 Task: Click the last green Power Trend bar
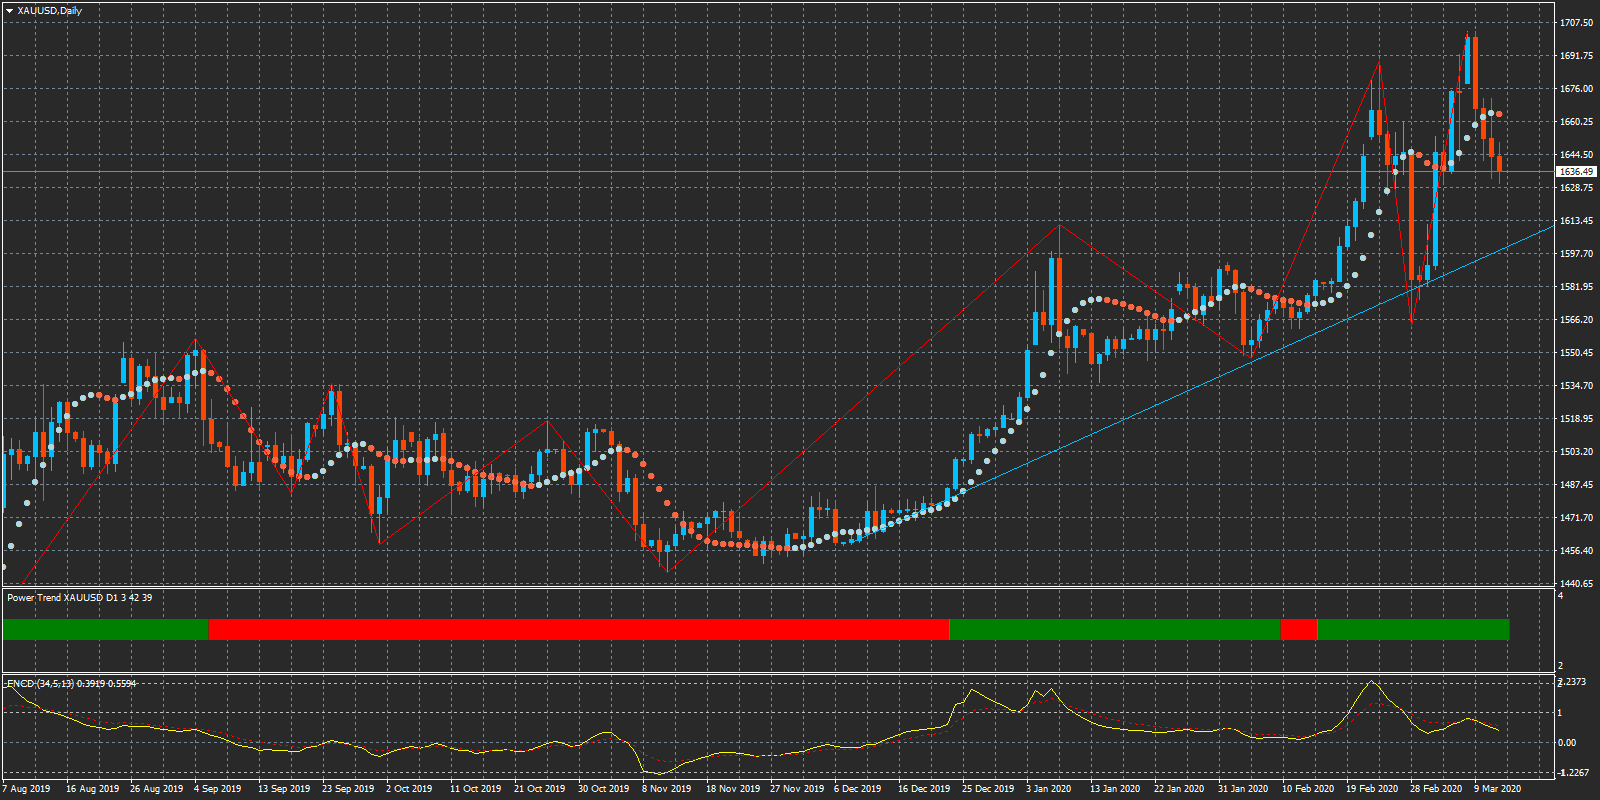pos(1412,629)
